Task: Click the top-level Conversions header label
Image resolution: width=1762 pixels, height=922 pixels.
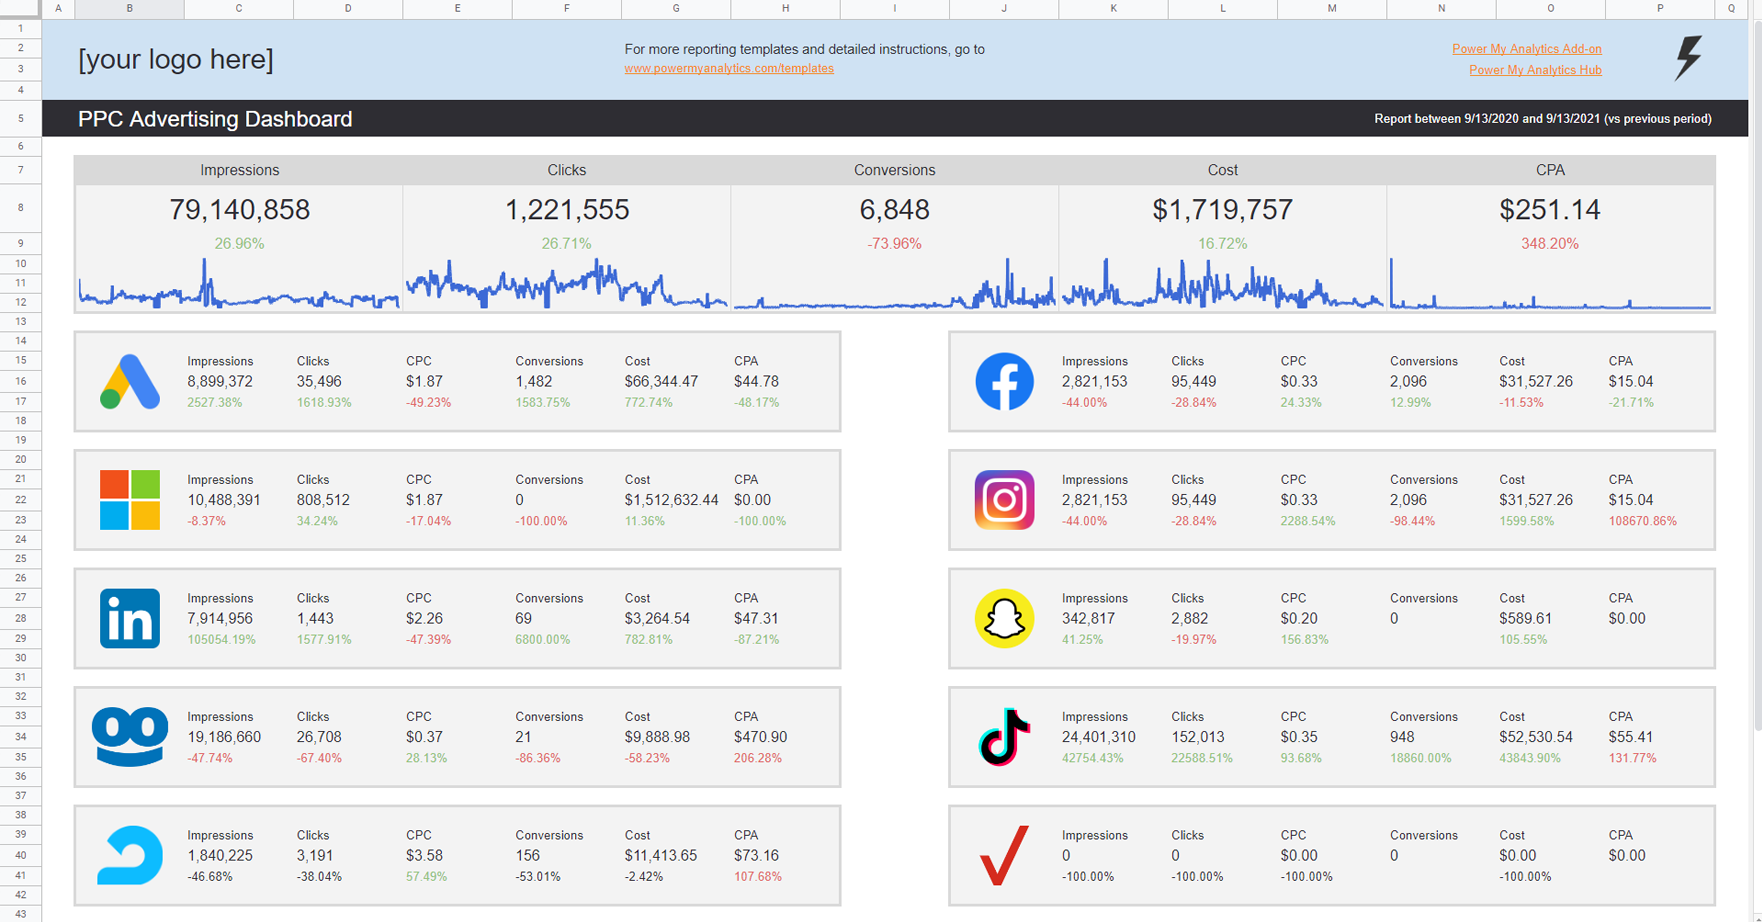Action: (894, 171)
